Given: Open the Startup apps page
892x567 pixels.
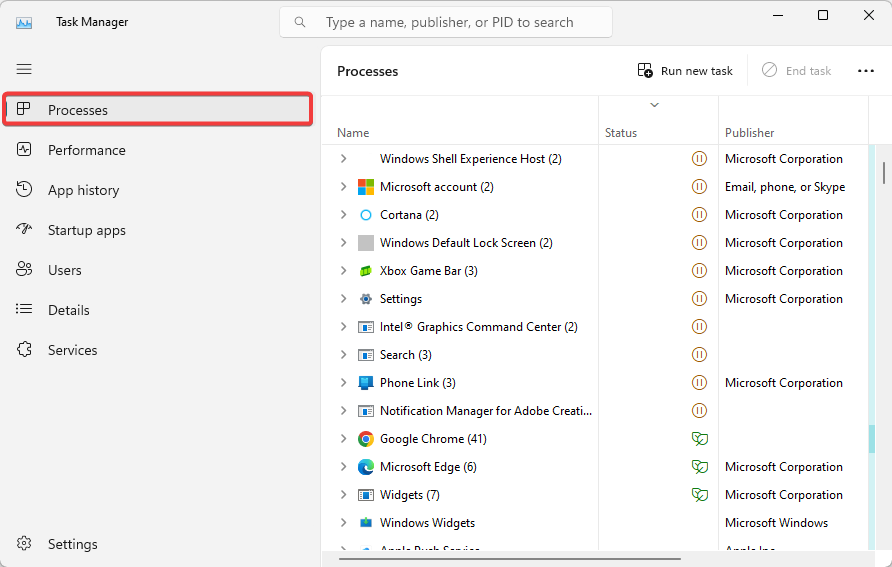Looking at the screenshot, I should [x=86, y=230].
